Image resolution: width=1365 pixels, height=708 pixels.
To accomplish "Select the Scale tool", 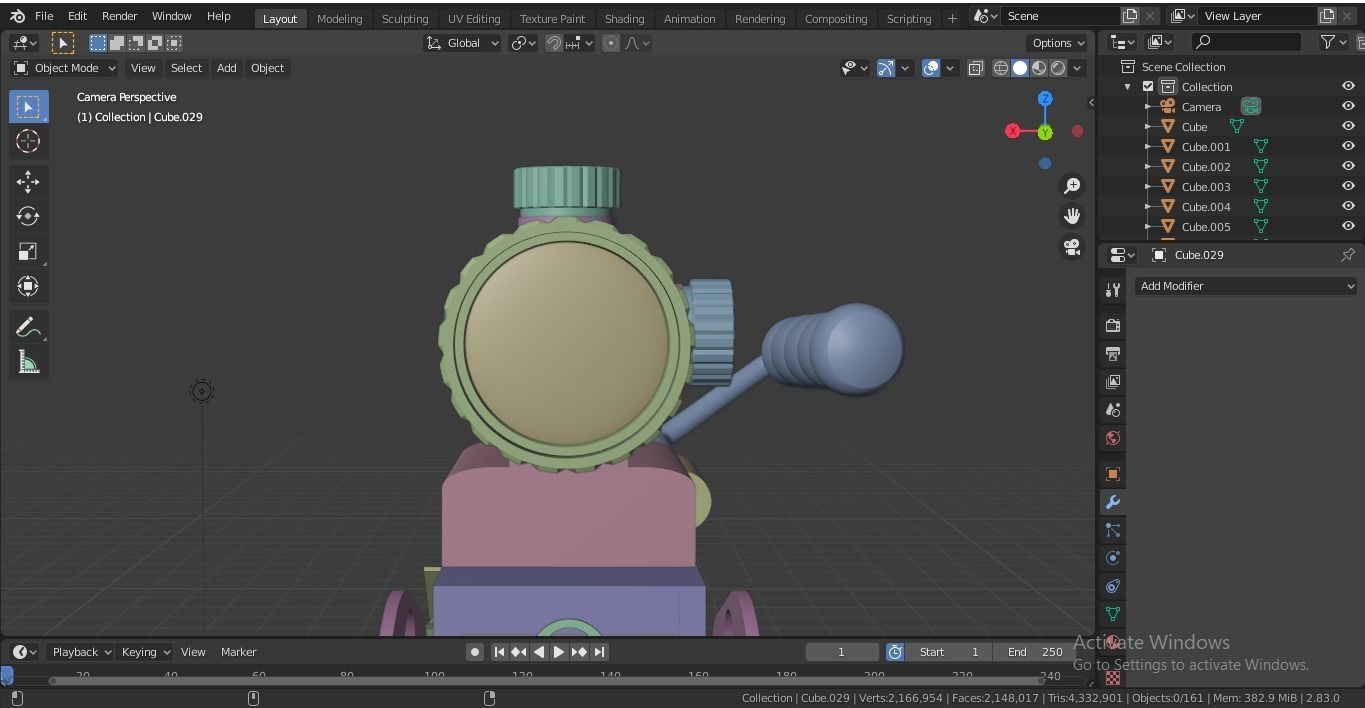I will pos(28,251).
